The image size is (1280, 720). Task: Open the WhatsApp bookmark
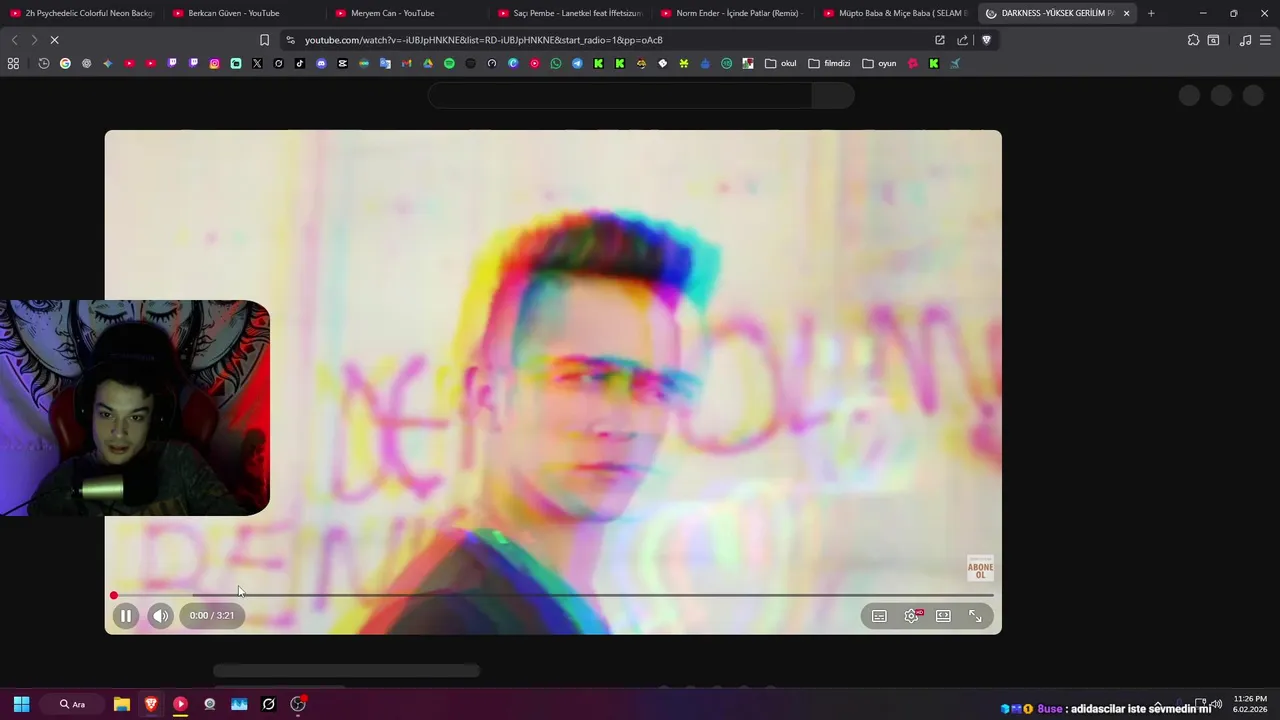click(x=556, y=63)
